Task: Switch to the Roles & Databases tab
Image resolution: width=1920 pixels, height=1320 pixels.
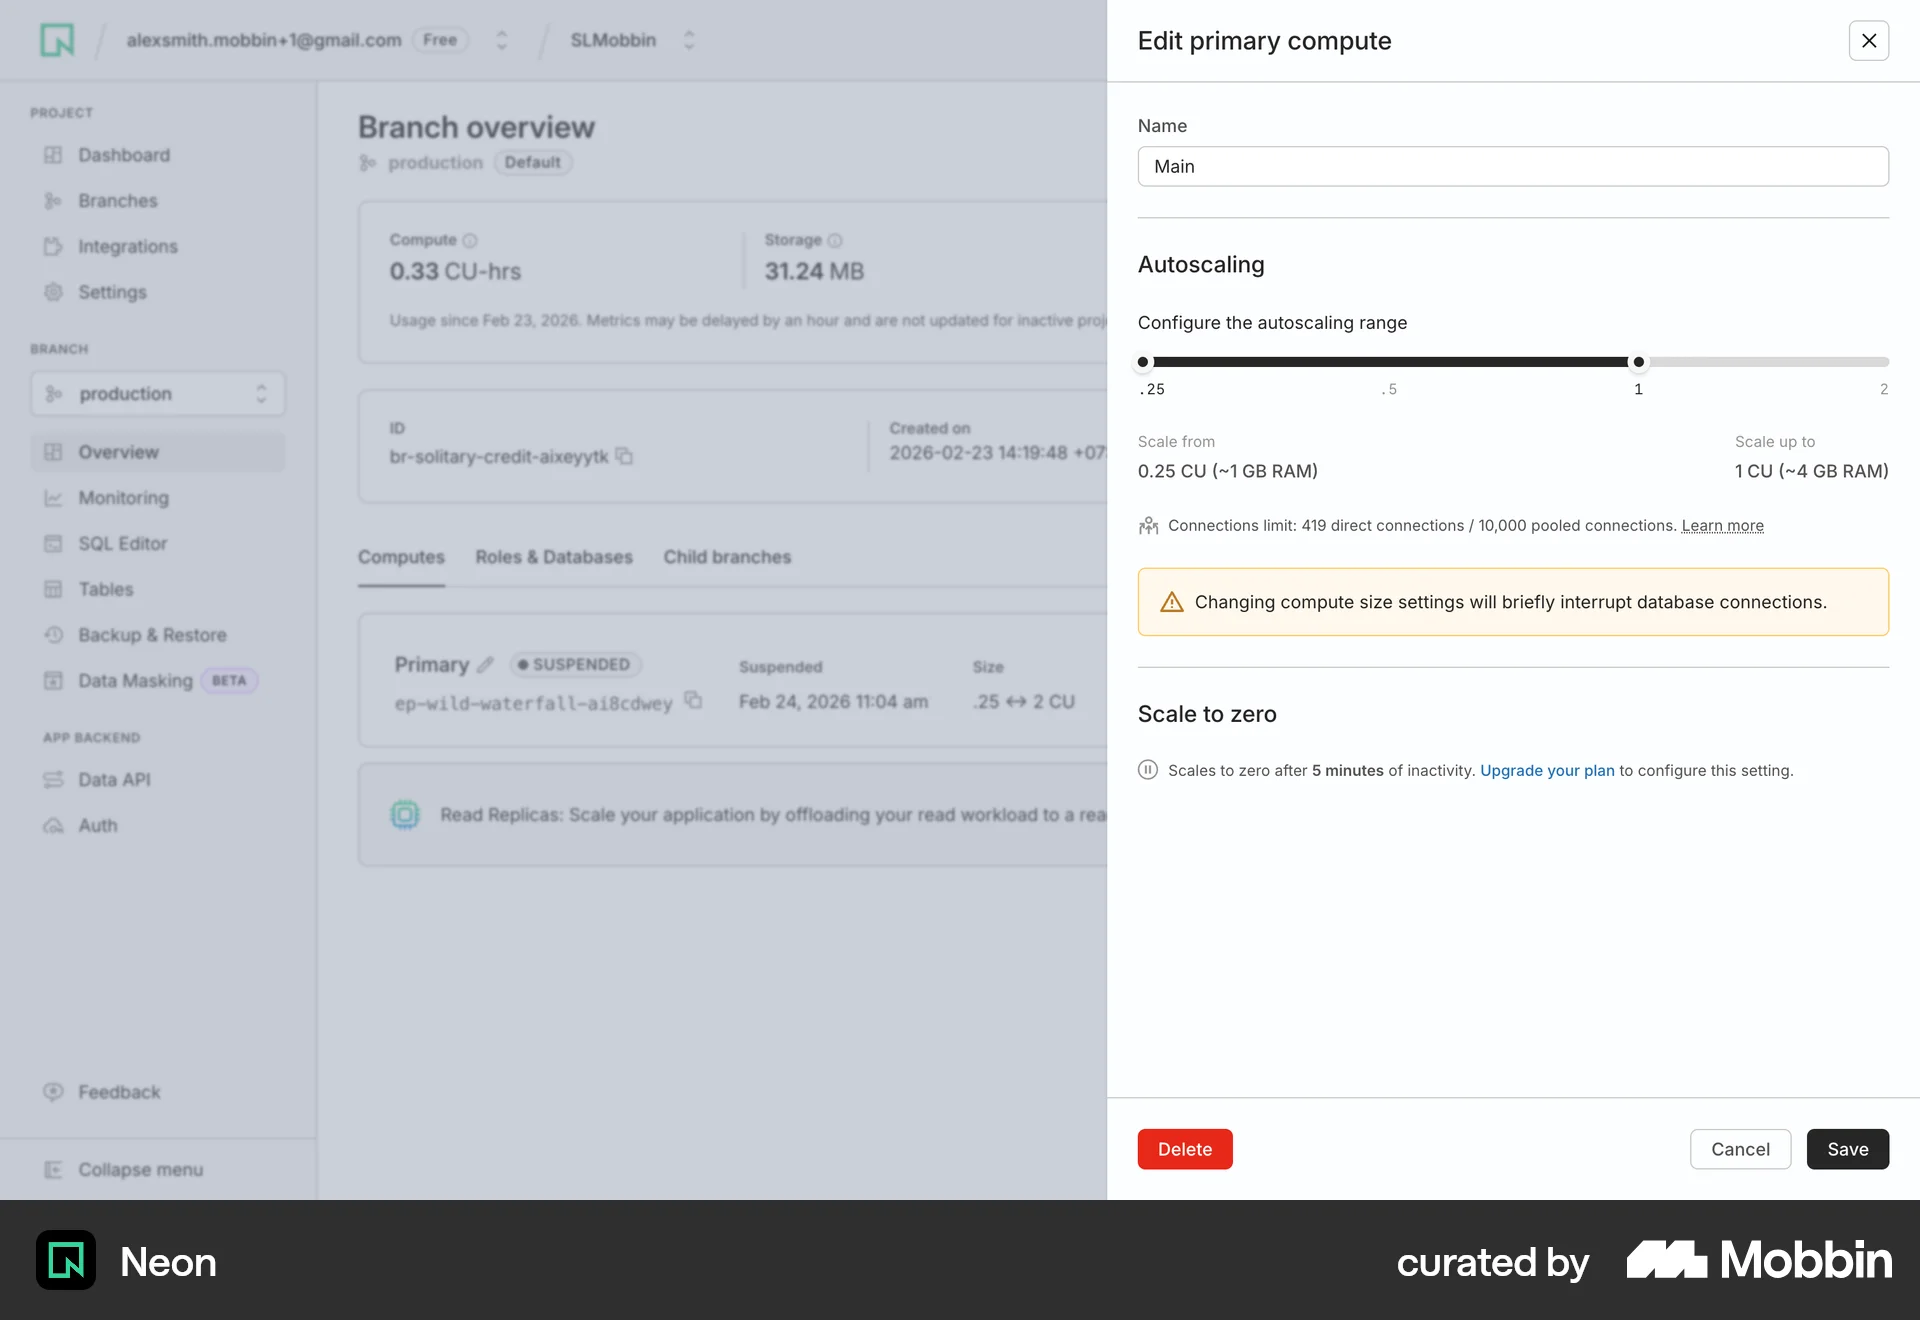Action: pos(554,557)
